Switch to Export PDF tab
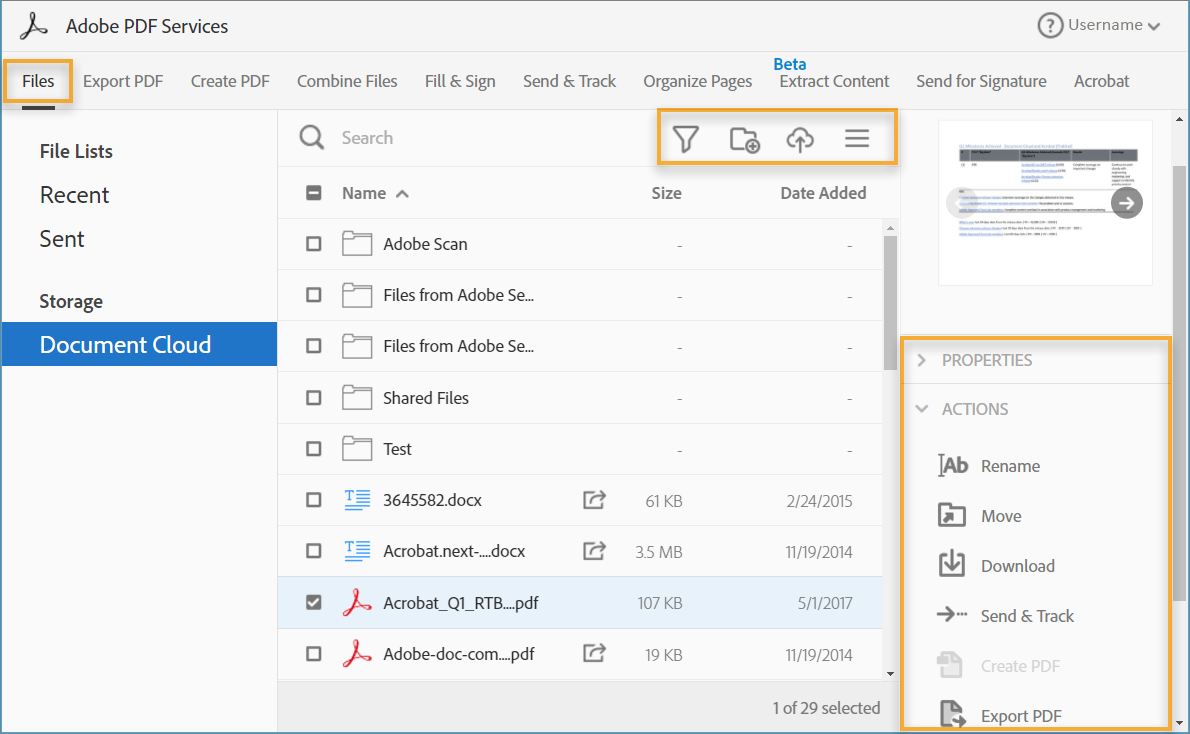1190x734 pixels. [x=123, y=81]
